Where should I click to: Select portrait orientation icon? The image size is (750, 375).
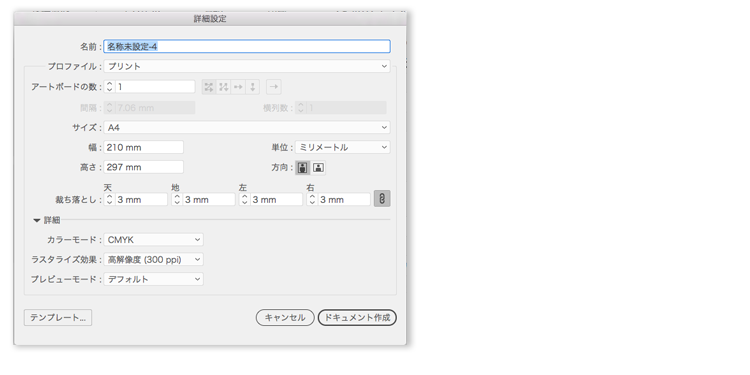302,167
